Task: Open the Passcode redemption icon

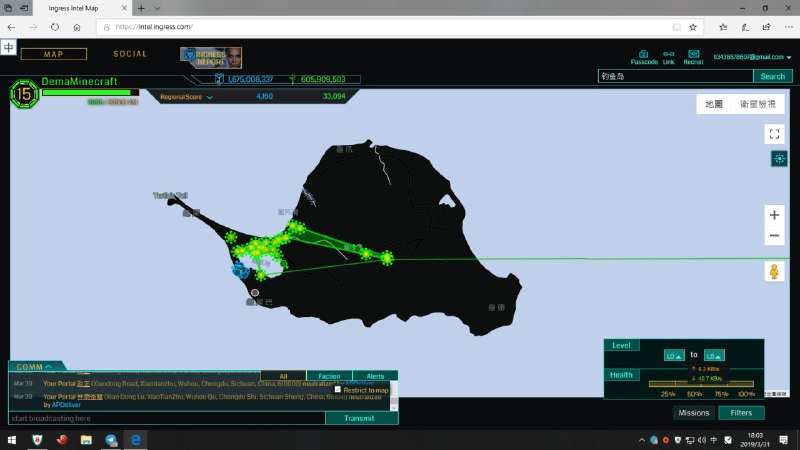Action: pyautogui.click(x=644, y=57)
